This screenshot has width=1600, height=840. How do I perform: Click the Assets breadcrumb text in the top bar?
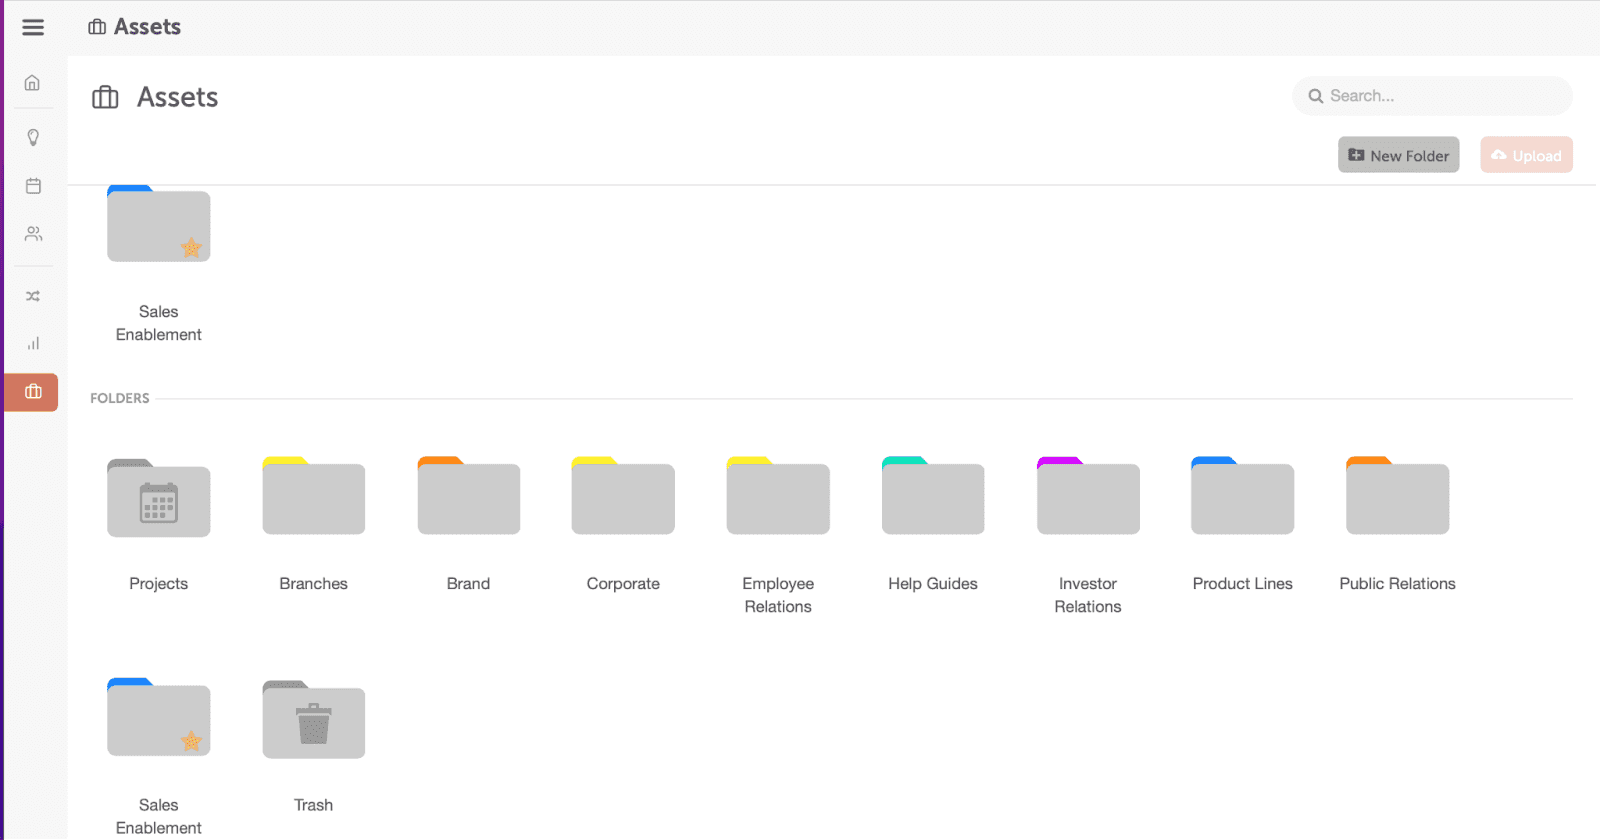point(147,27)
